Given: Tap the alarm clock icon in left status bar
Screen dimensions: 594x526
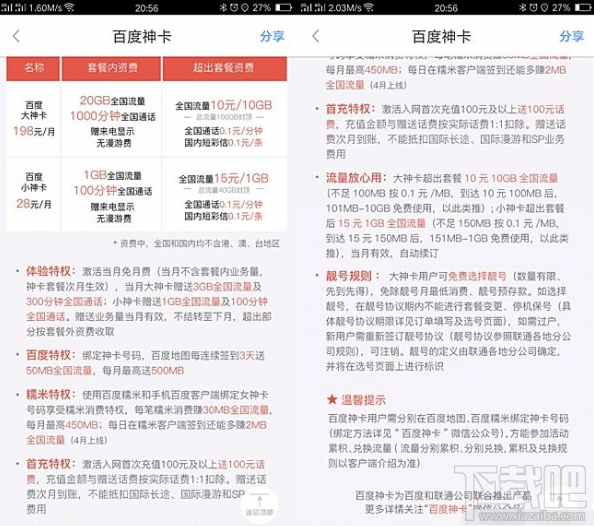Looking at the screenshot, I should pyautogui.click(x=234, y=8).
